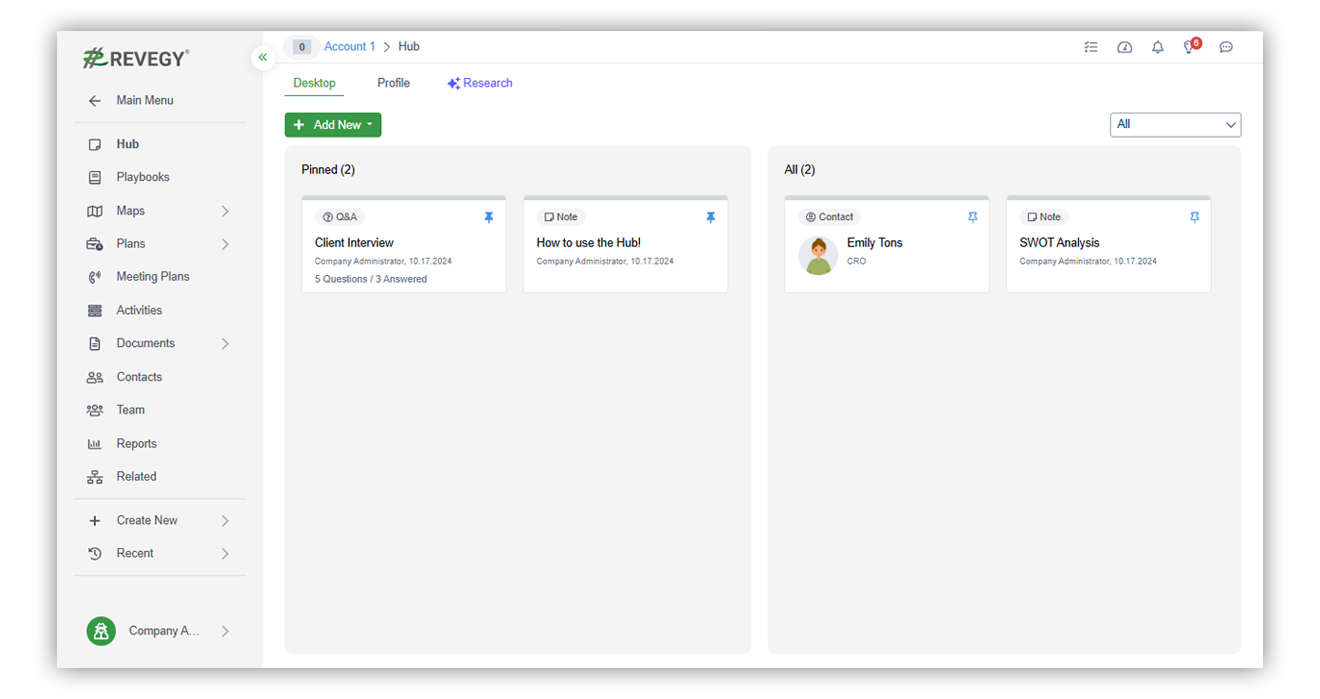This screenshot has width=1320, height=699.
Task: Click the Team icon in sidebar
Action: pos(95,410)
